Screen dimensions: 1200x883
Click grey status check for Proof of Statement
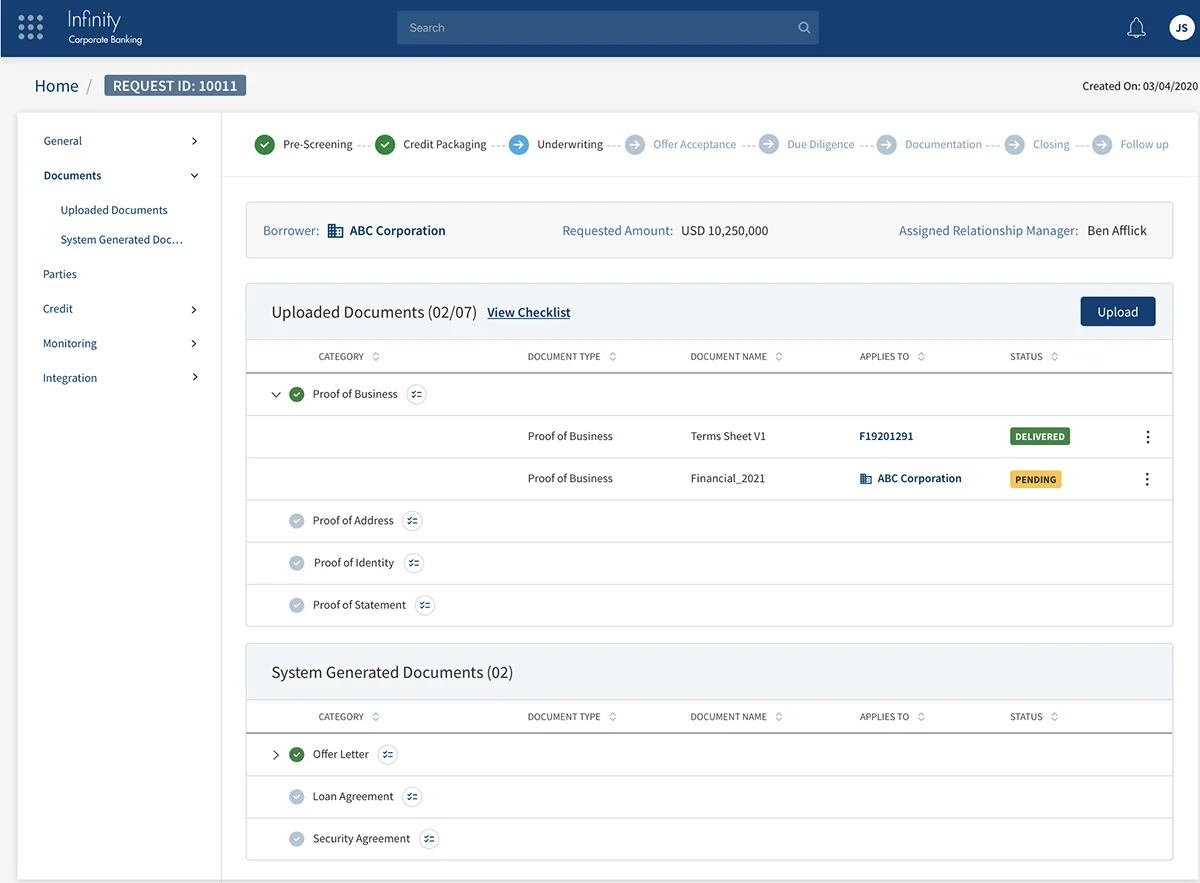pyautogui.click(x=296, y=605)
